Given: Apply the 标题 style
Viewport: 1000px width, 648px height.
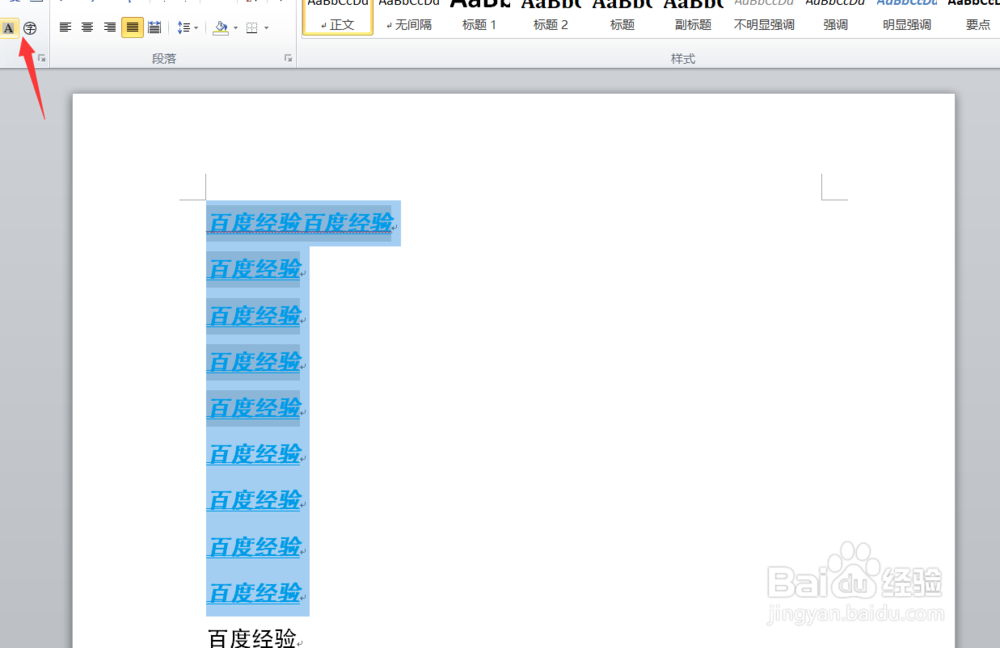Looking at the screenshot, I should pos(622,17).
